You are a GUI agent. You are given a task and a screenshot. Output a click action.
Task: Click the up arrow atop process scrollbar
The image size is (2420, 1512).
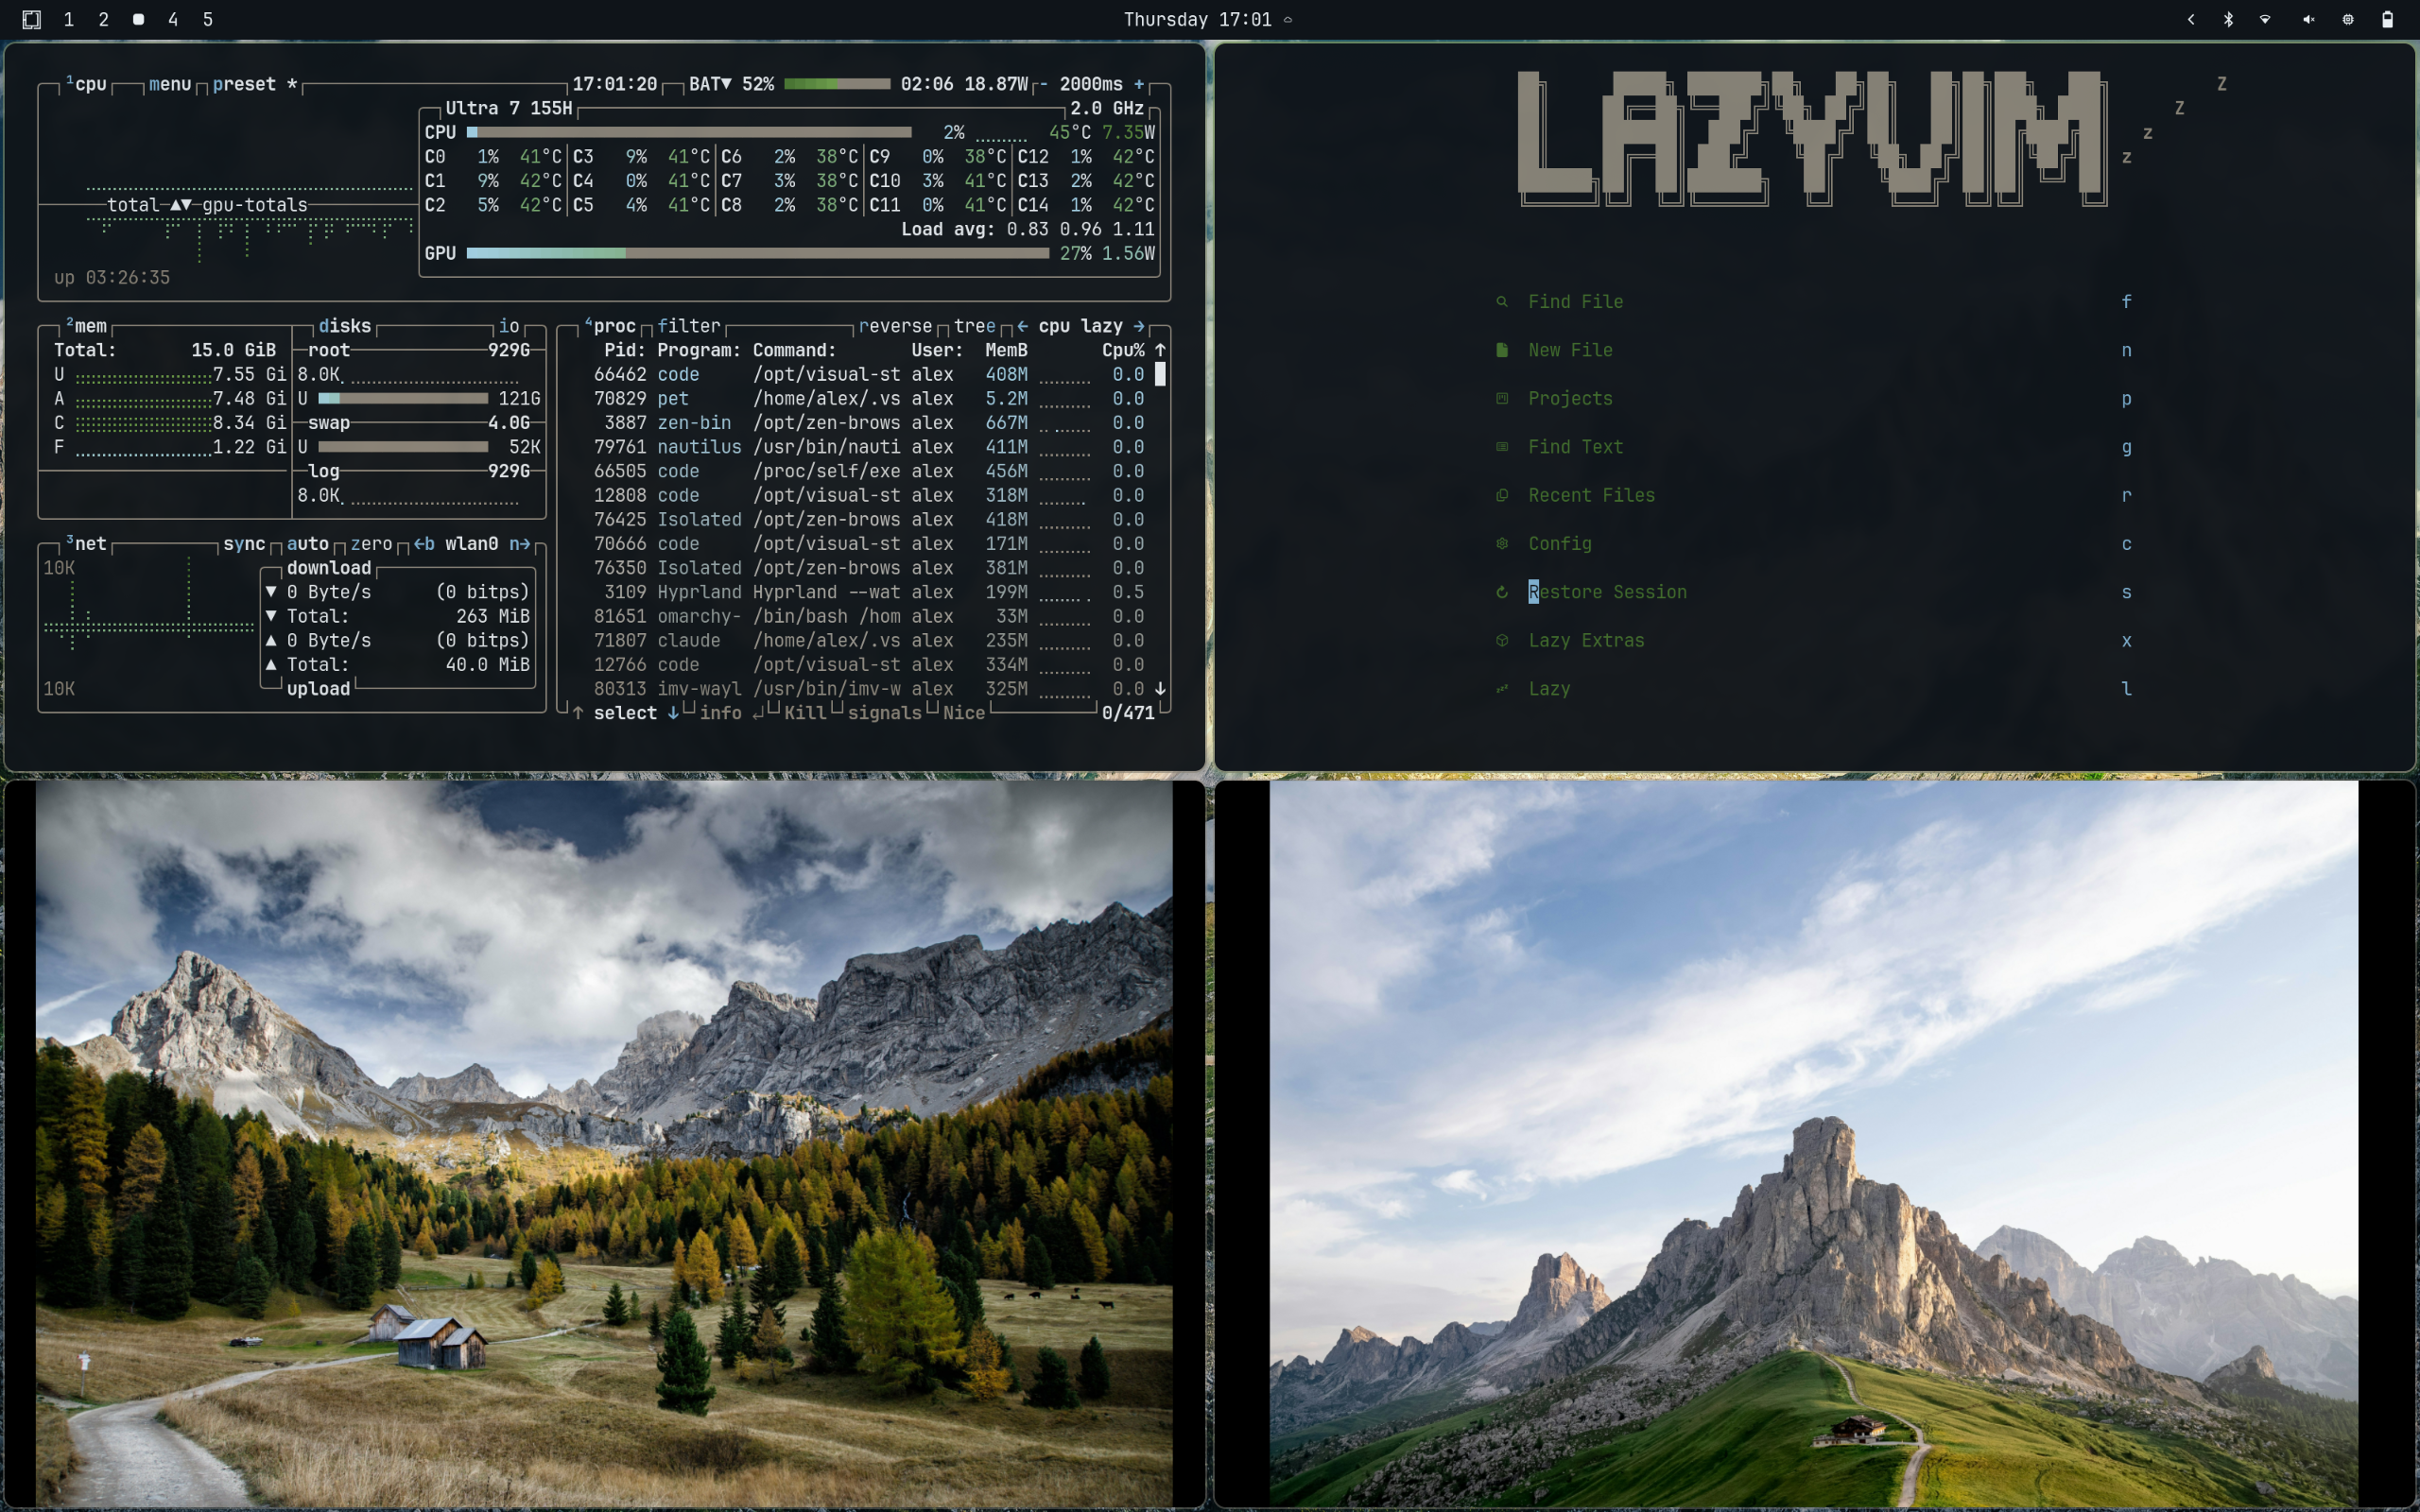click(x=1160, y=350)
